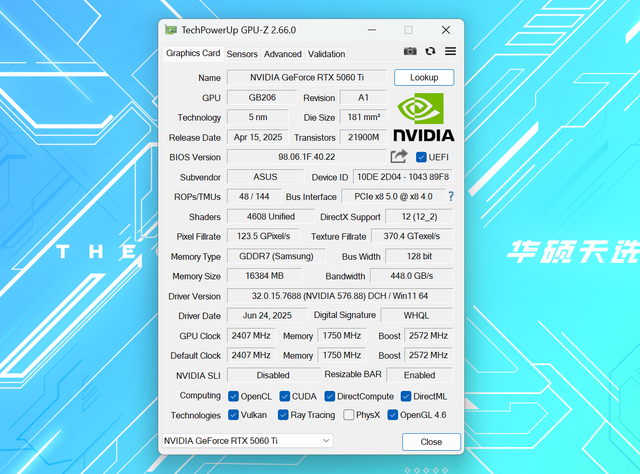Click the Transistors value 21900M
Screen dimensions: 640x474
point(363,137)
